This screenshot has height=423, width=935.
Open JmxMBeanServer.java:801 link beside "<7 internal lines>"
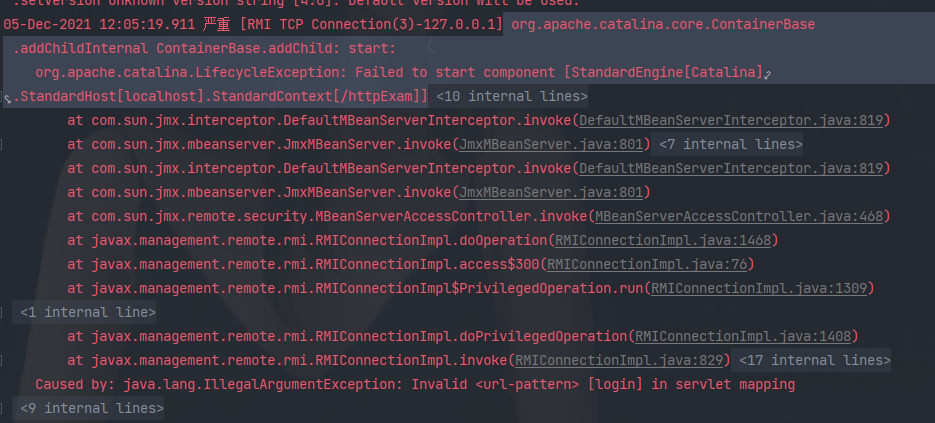pyautogui.click(x=551, y=145)
